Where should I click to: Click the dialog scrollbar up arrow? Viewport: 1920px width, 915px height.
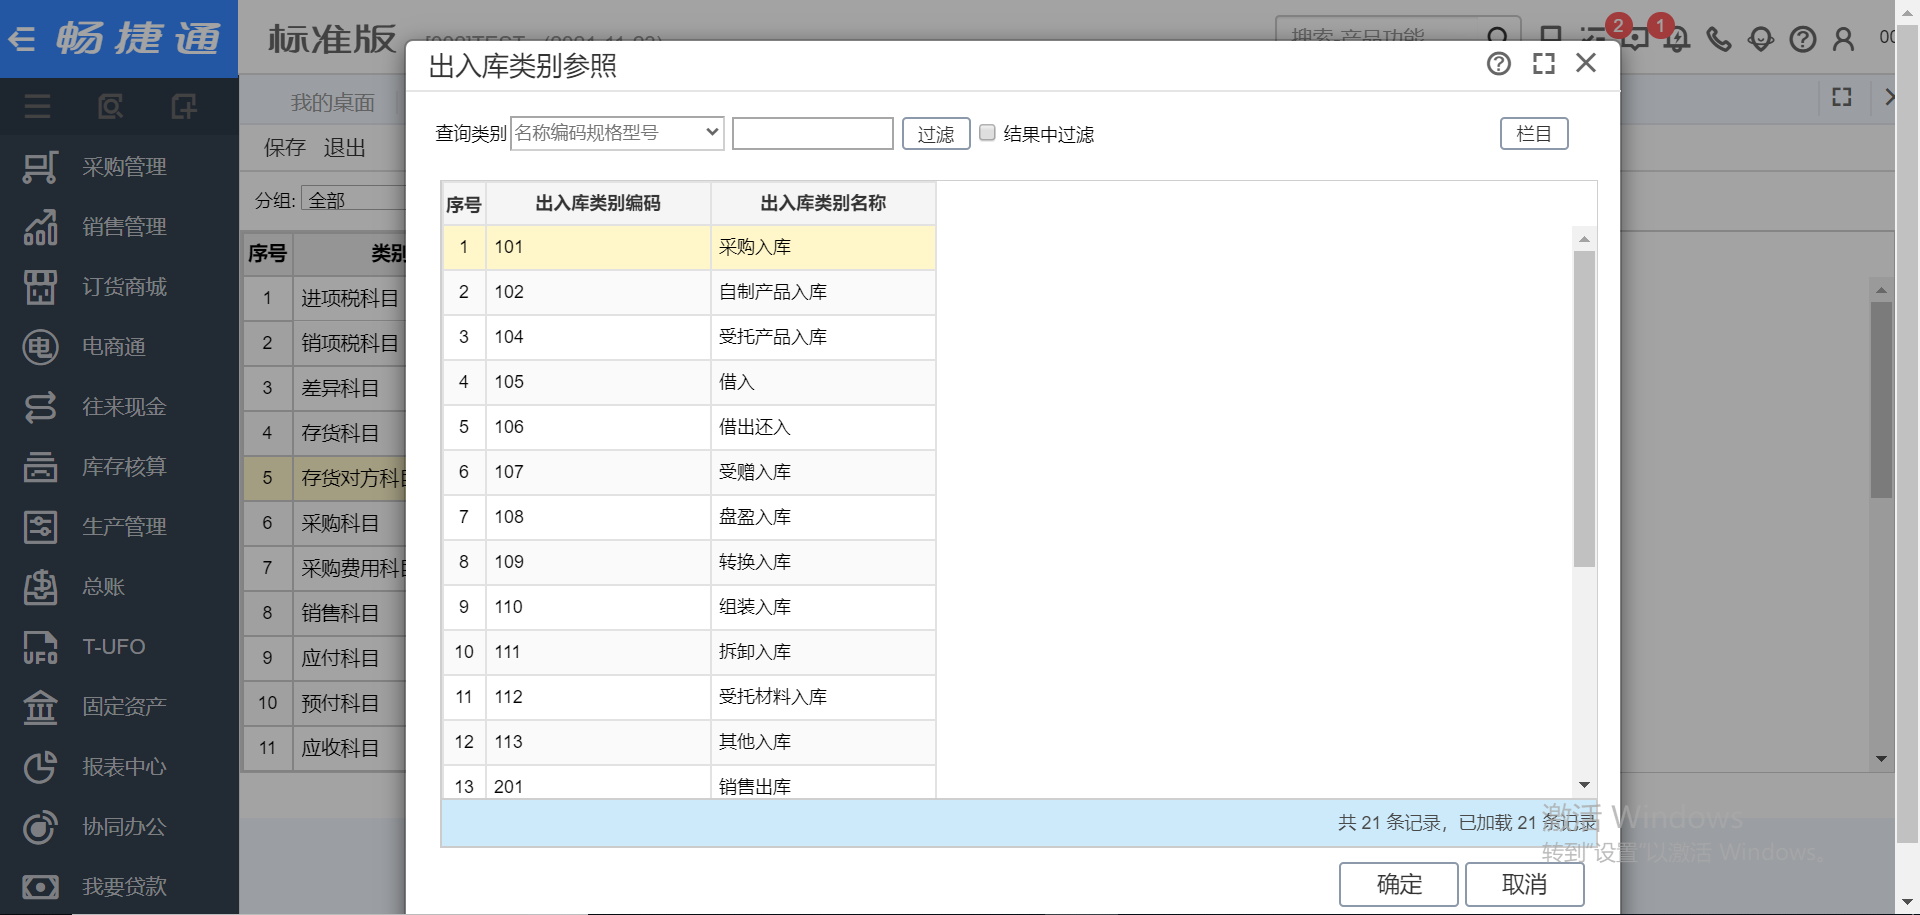tap(1584, 239)
